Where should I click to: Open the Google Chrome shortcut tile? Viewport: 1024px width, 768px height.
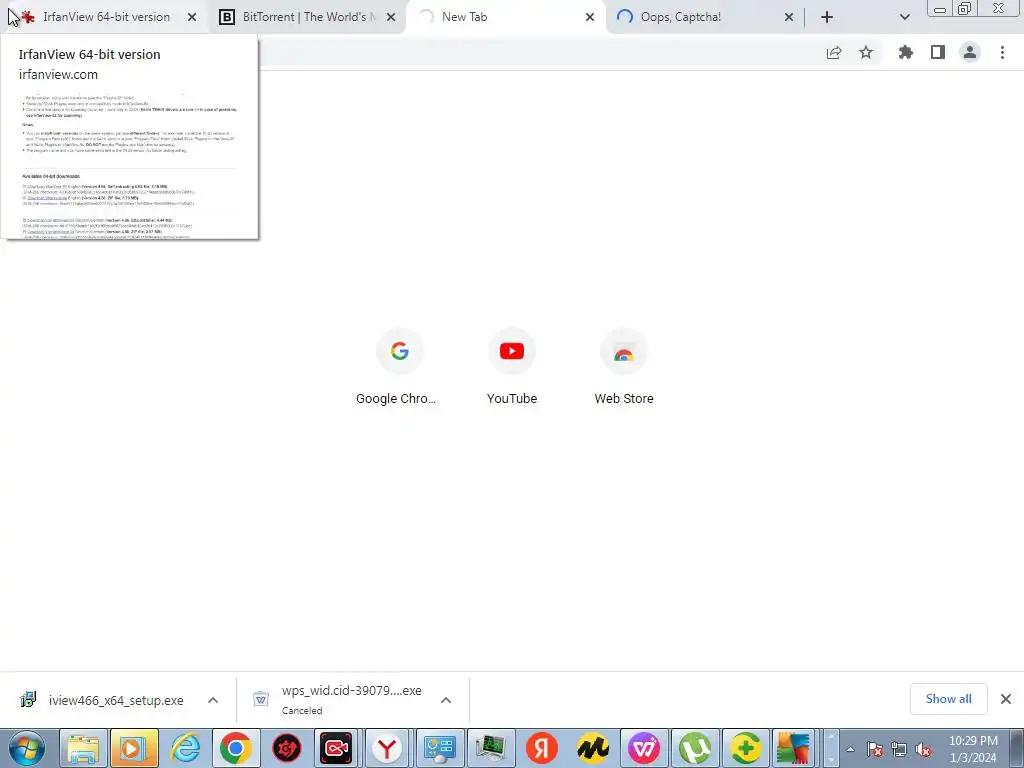coord(400,367)
